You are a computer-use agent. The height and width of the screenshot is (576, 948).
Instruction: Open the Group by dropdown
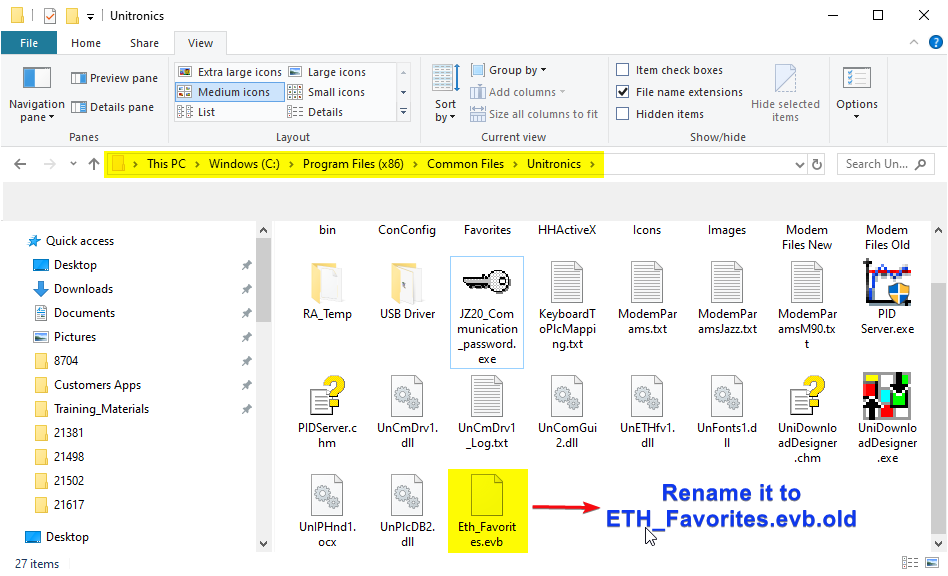517,70
